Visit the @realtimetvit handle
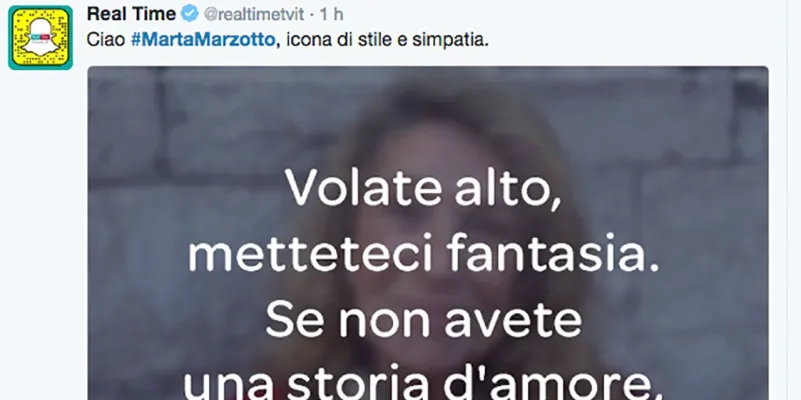 254,14
